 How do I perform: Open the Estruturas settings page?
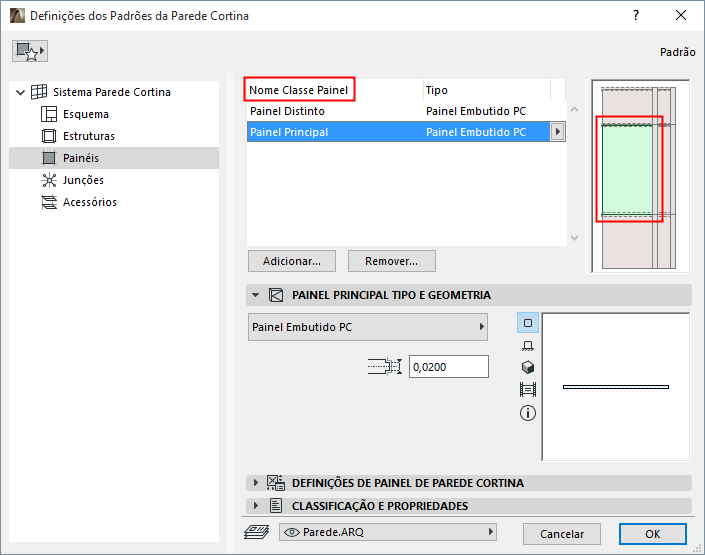89,136
